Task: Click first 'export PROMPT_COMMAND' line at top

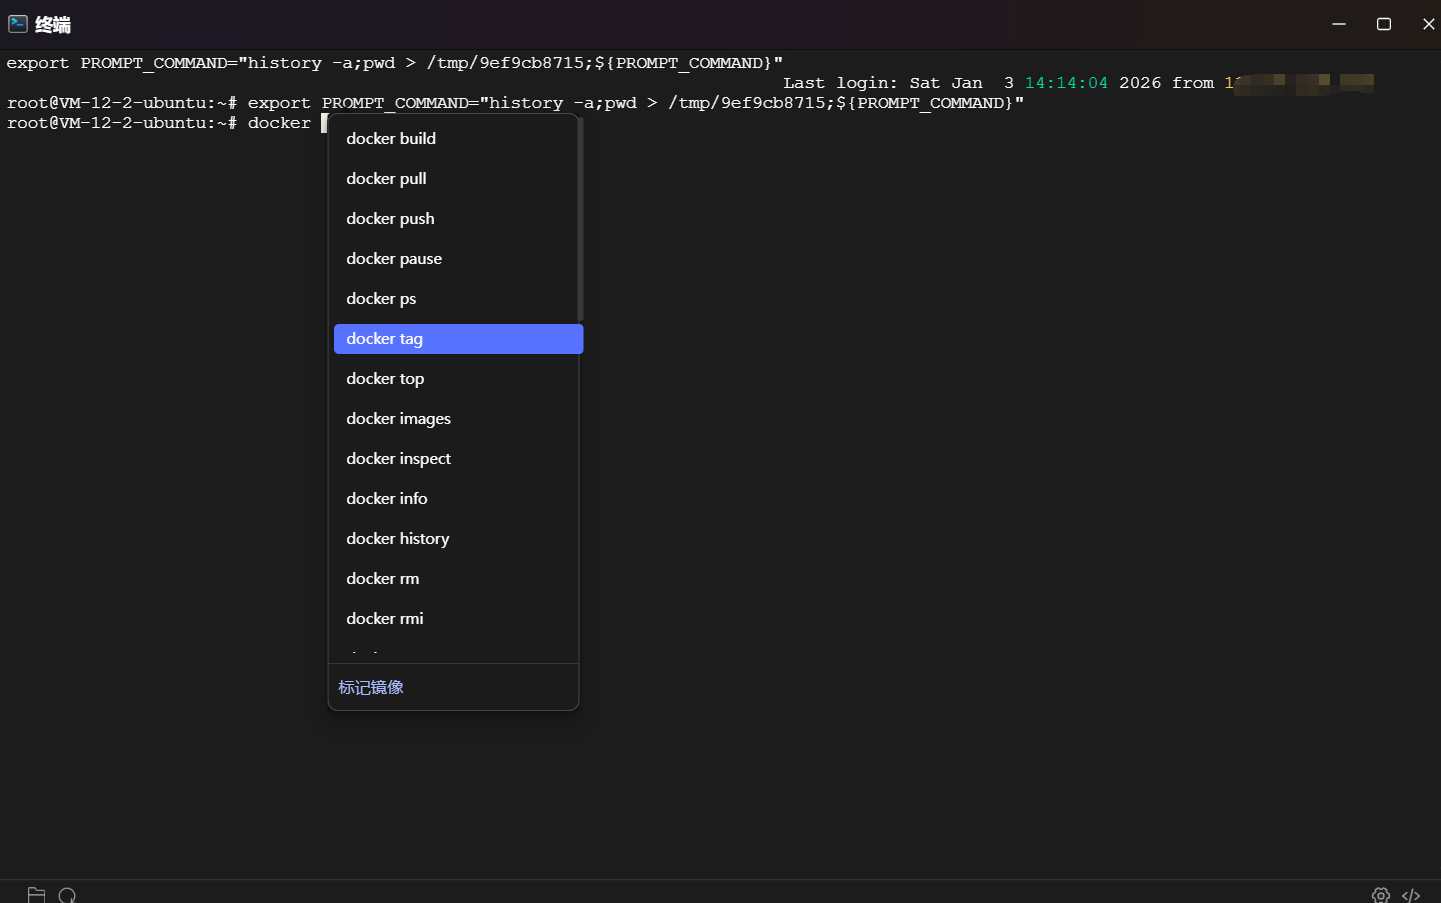Action: [x=395, y=63]
